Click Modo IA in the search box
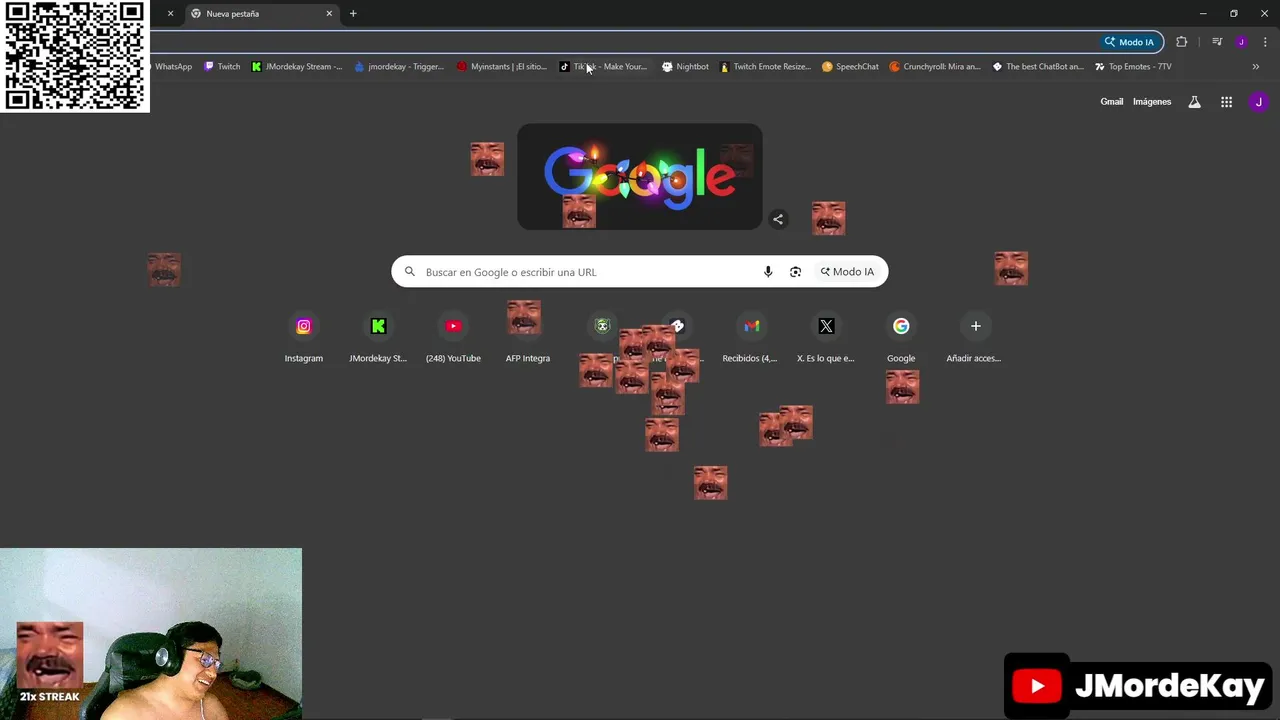Screen dimensions: 1280x720 pyautogui.click(x=848, y=272)
